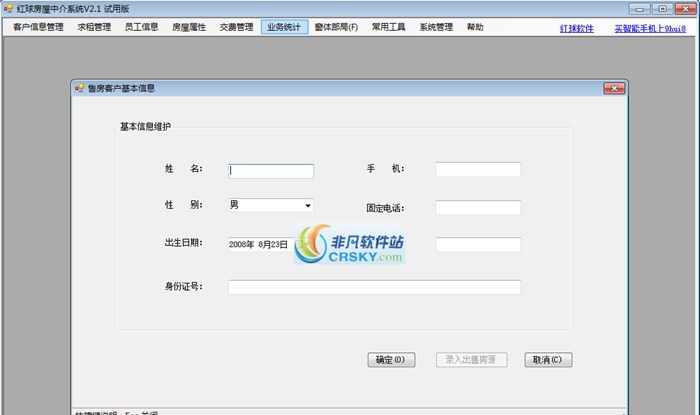The image size is (700, 415).
Task: Open the 业务统计 menu
Action: [284, 27]
